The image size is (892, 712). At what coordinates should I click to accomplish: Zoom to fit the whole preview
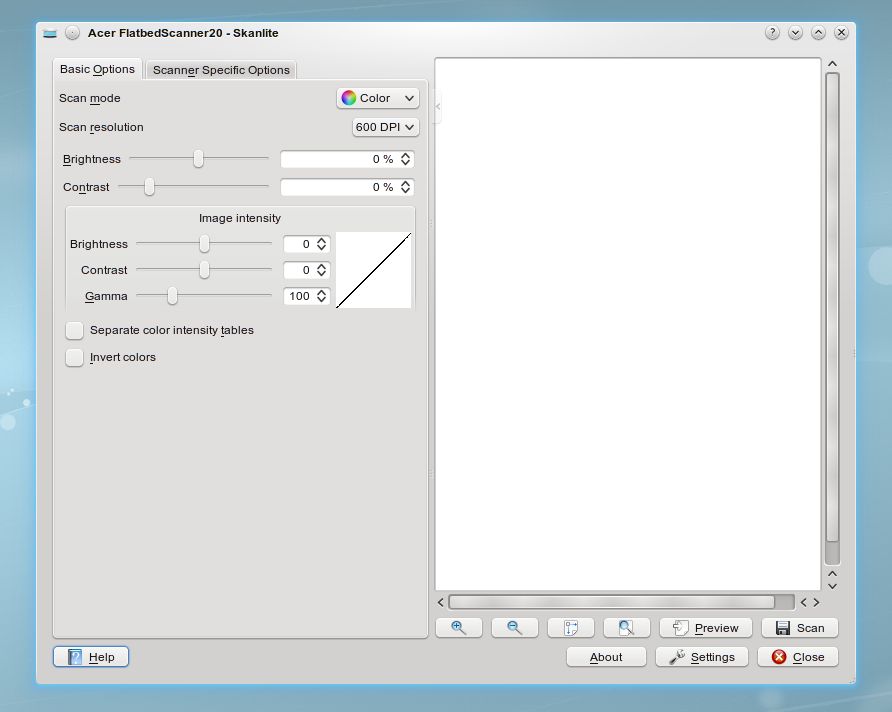(x=626, y=627)
